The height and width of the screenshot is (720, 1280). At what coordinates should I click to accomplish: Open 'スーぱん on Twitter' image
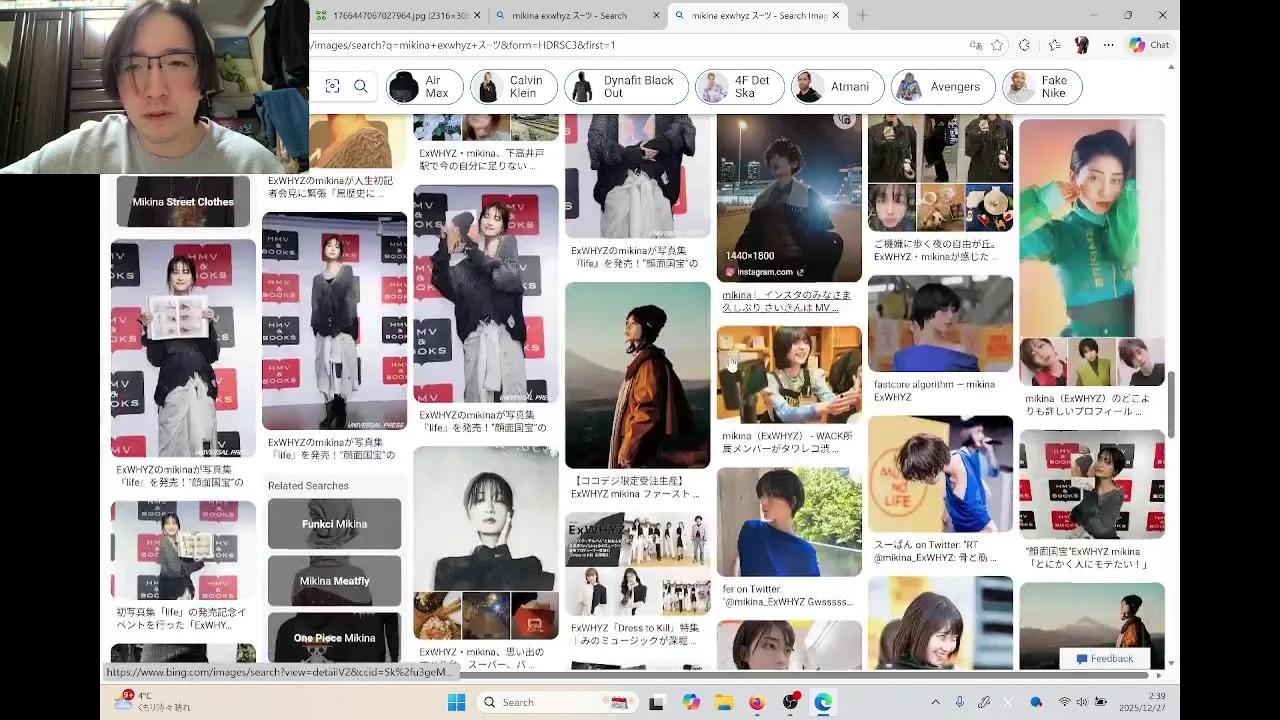pyautogui.click(x=940, y=475)
